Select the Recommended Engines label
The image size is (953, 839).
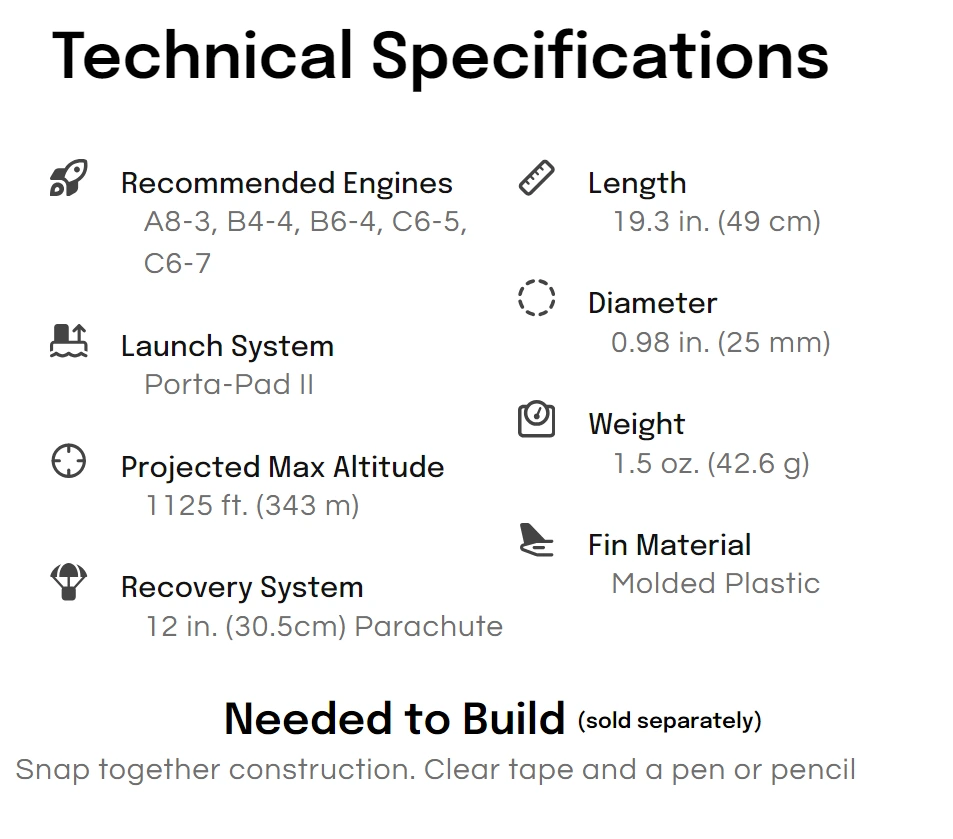pyautogui.click(x=287, y=183)
